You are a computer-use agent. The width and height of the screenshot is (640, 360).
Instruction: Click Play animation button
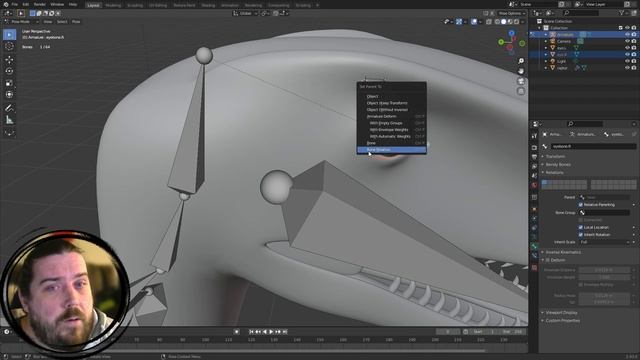click(271, 332)
